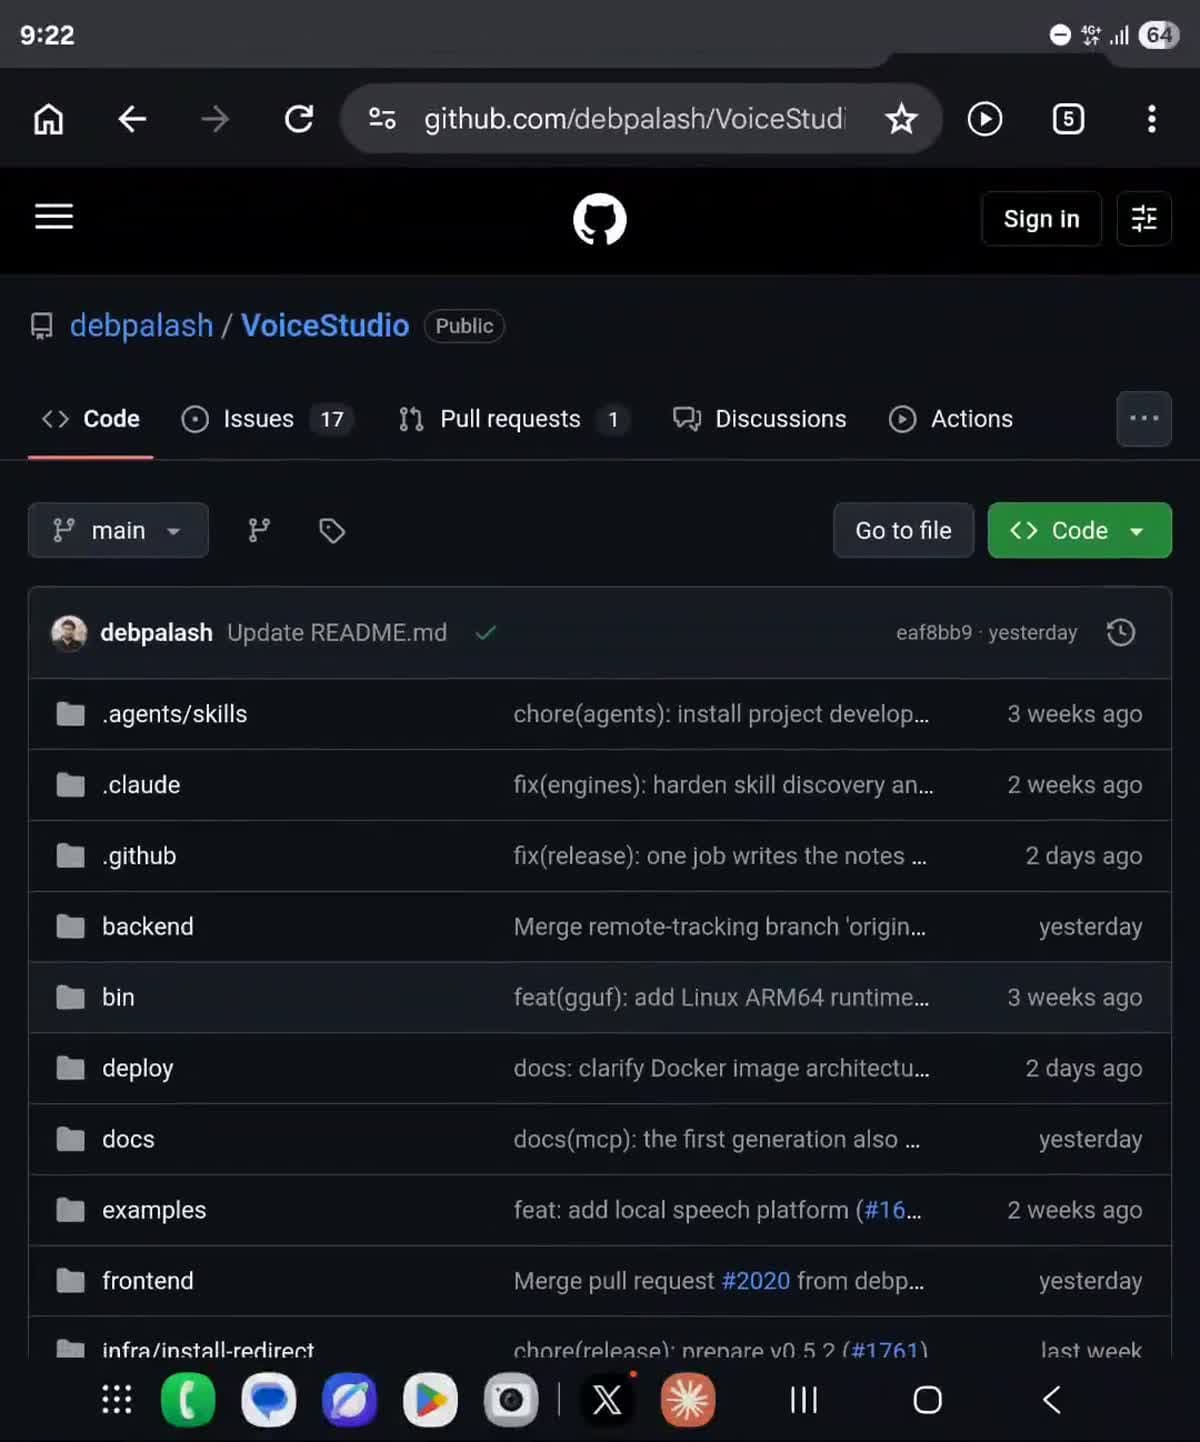Open the backend folder
This screenshot has width=1200, height=1442.
(148, 927)
